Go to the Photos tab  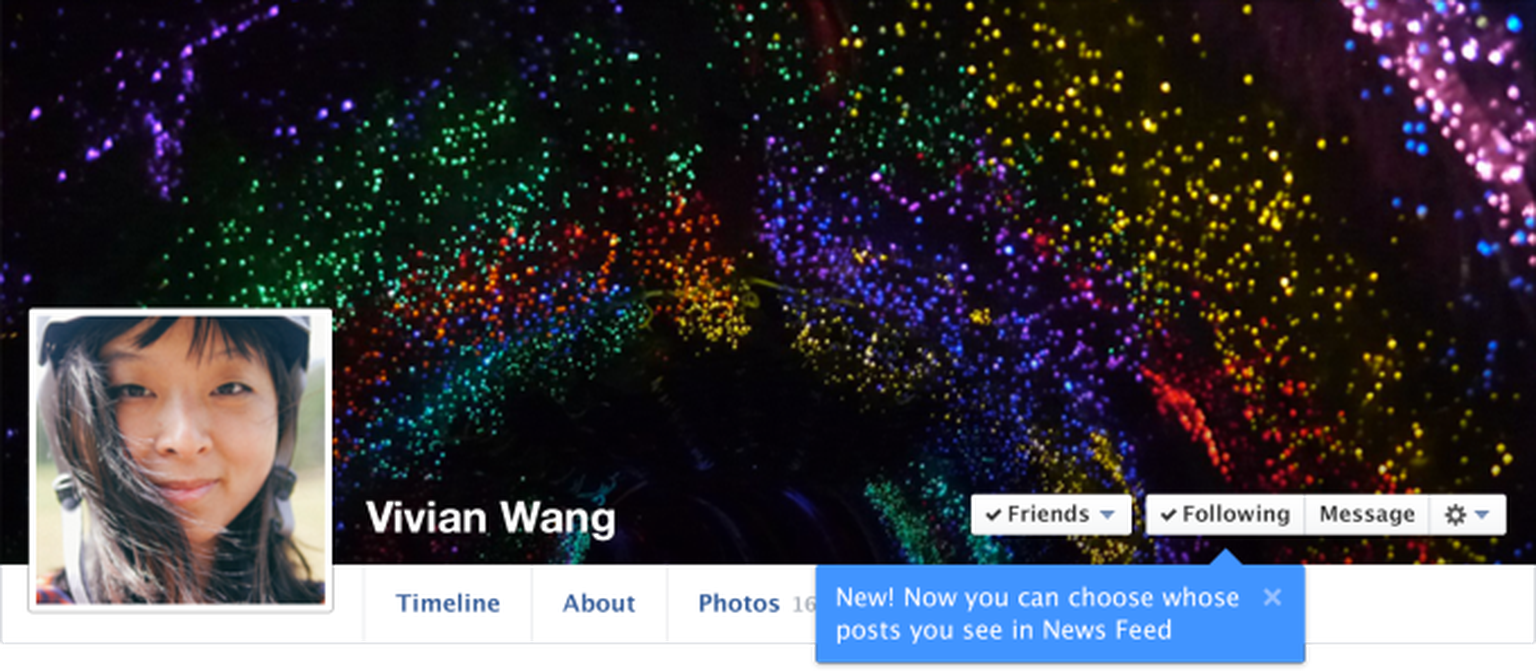click(x=738, y=603)
